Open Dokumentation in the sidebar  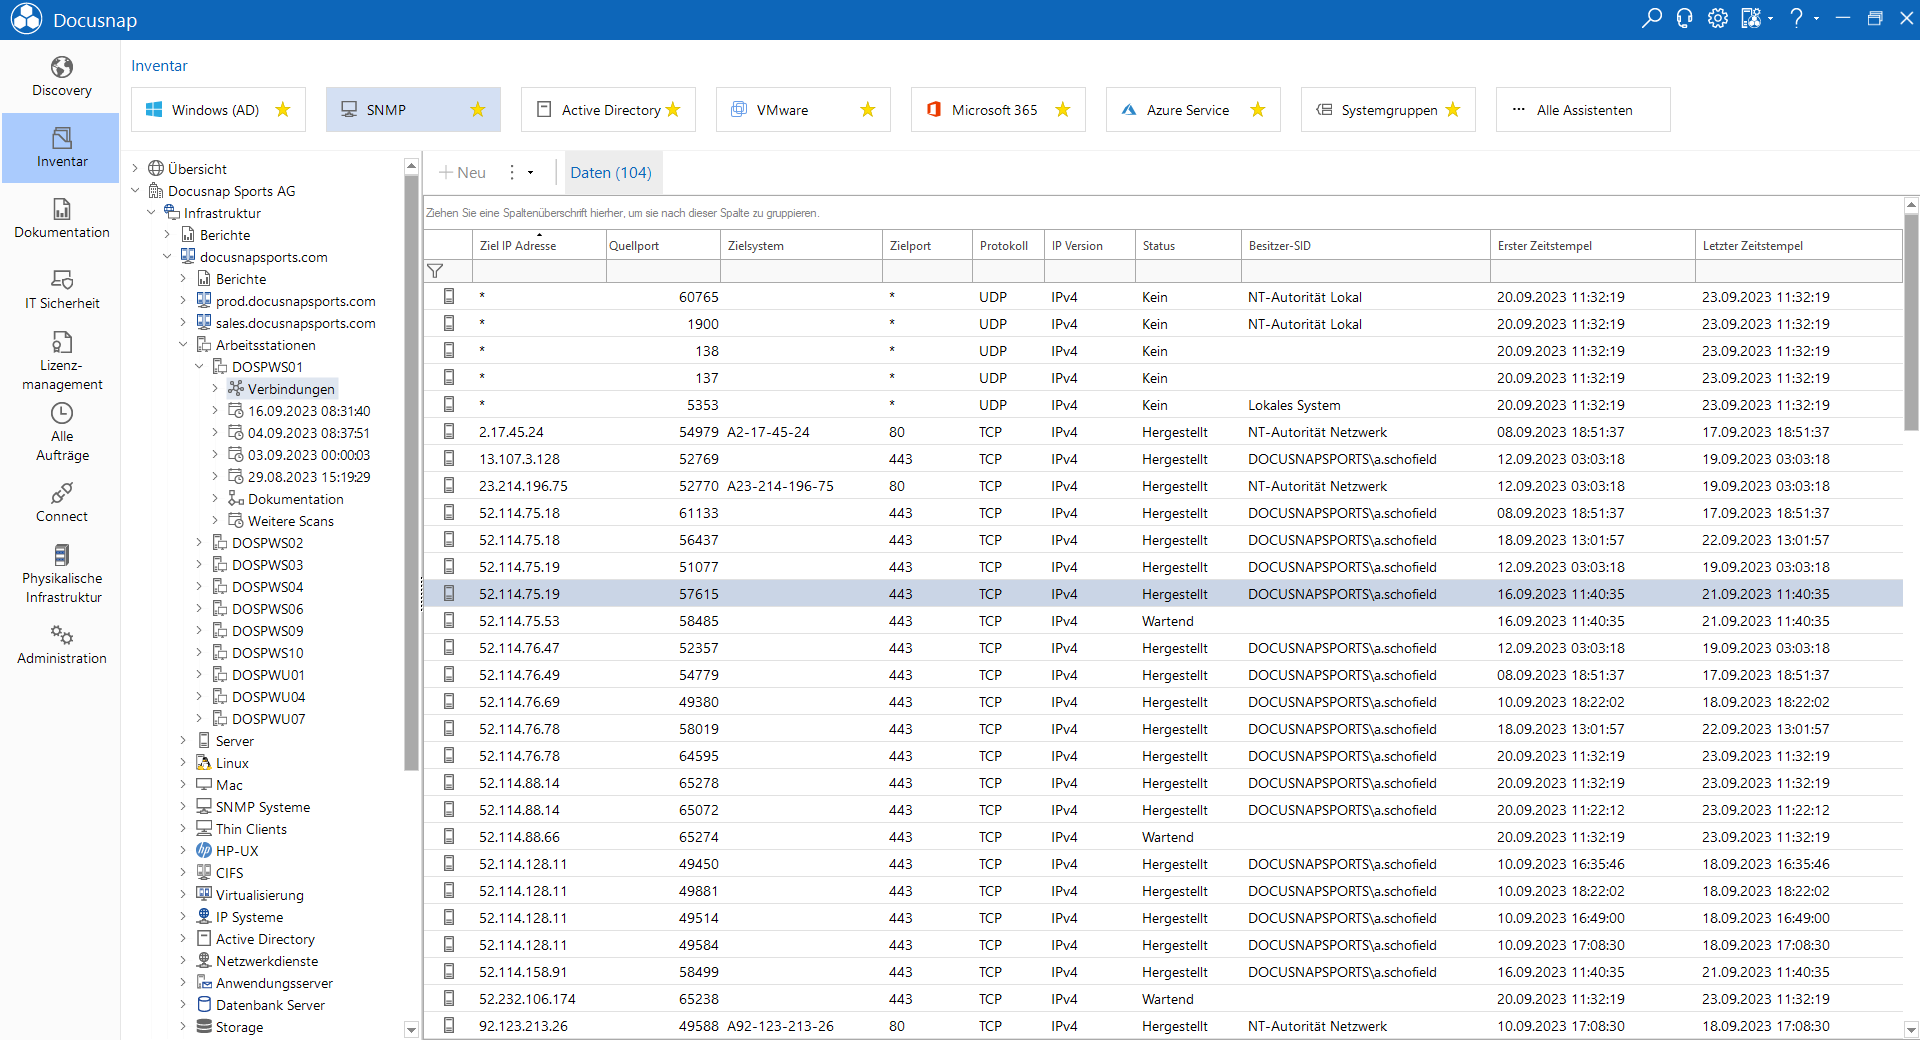coord(62,219)
